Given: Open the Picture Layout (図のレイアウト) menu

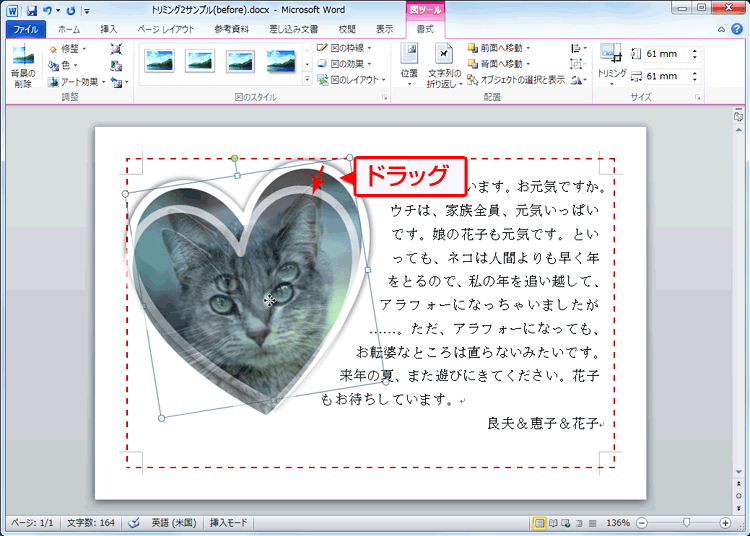Looking at the screenshot, I should 351,80.
